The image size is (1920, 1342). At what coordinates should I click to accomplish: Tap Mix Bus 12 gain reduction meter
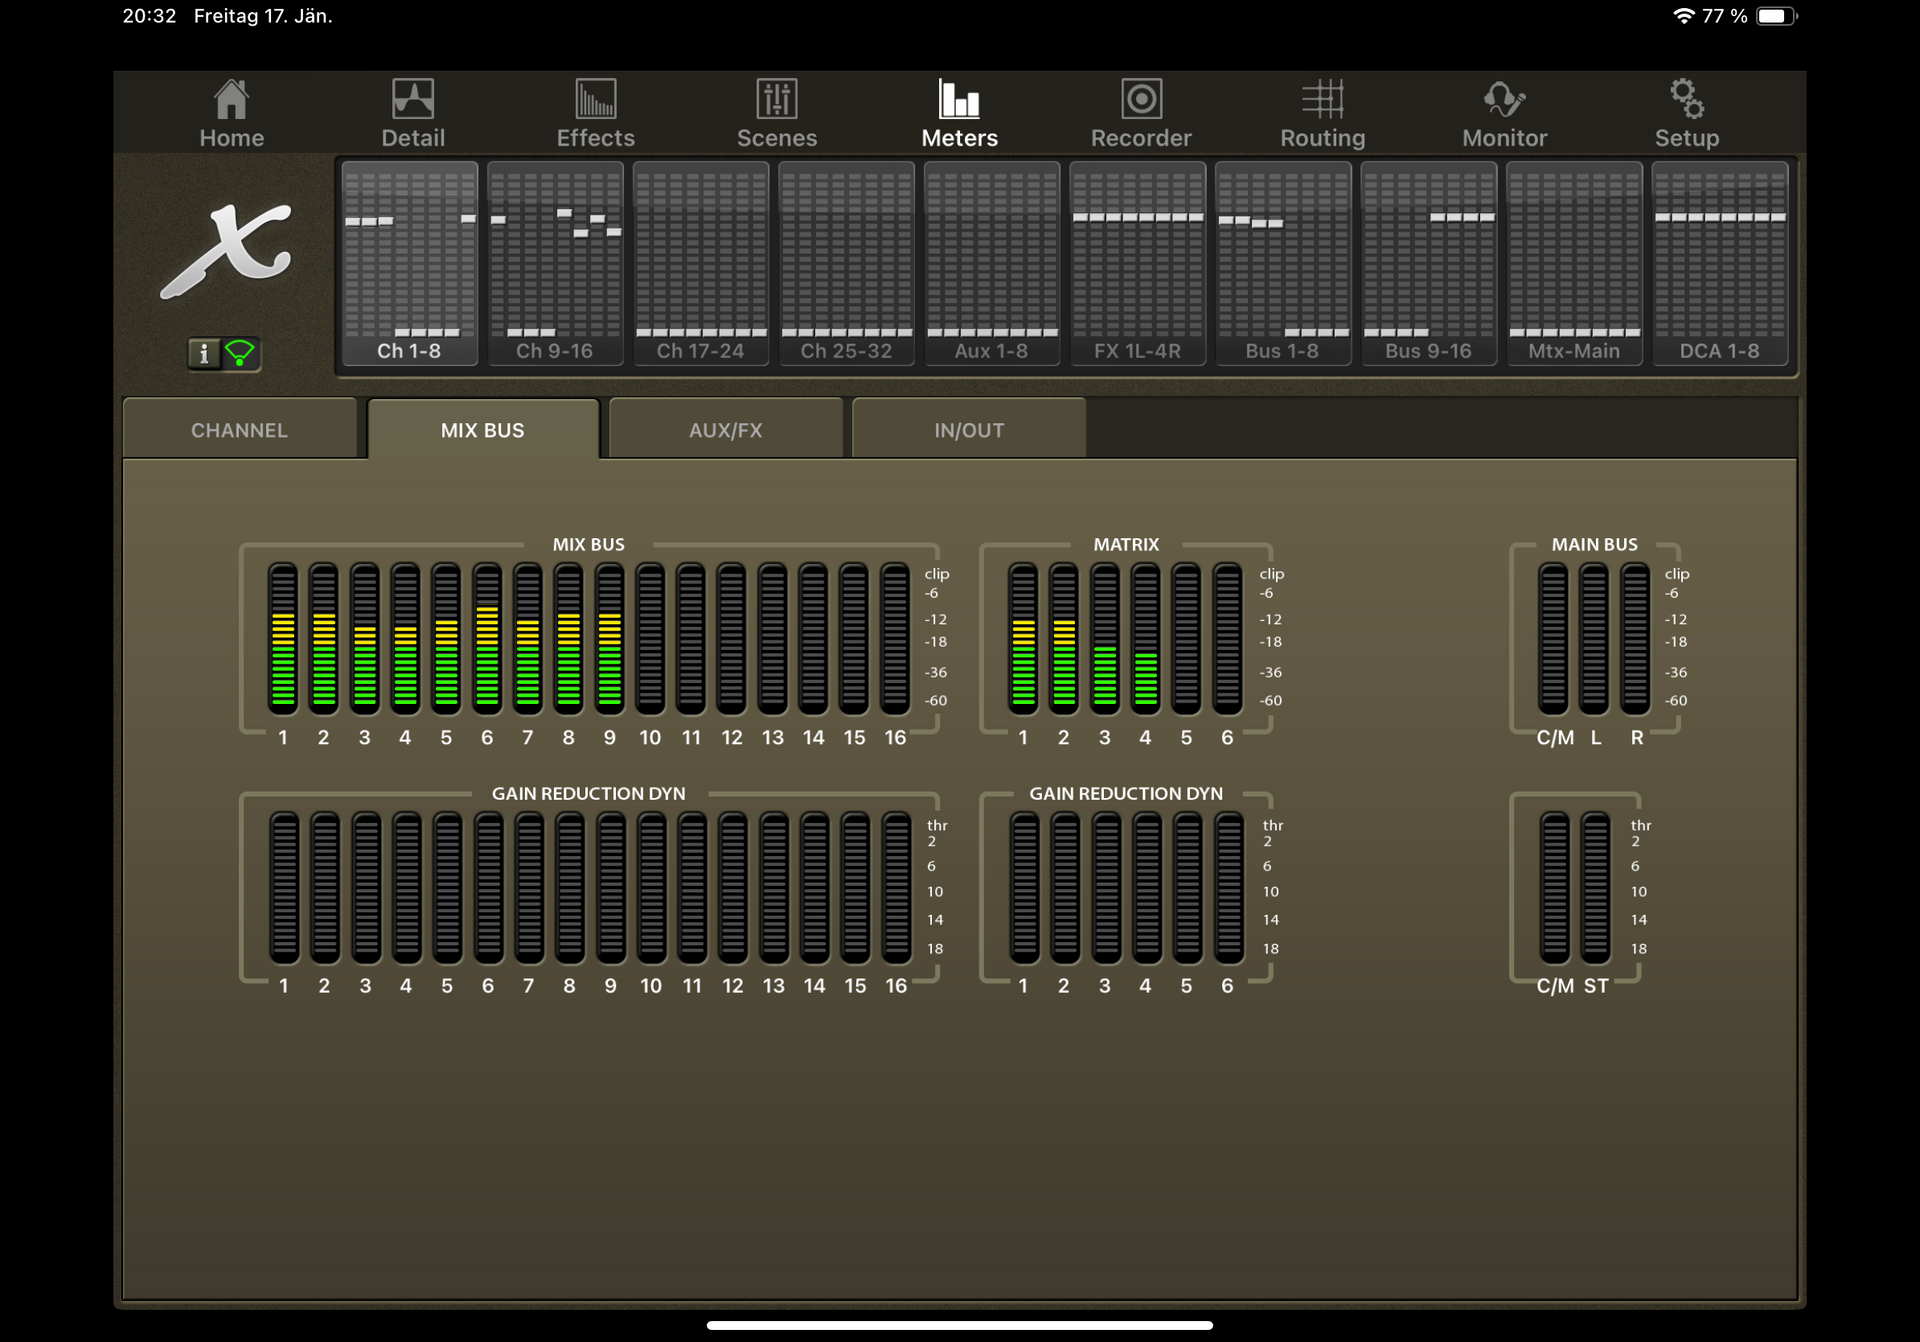733,887
